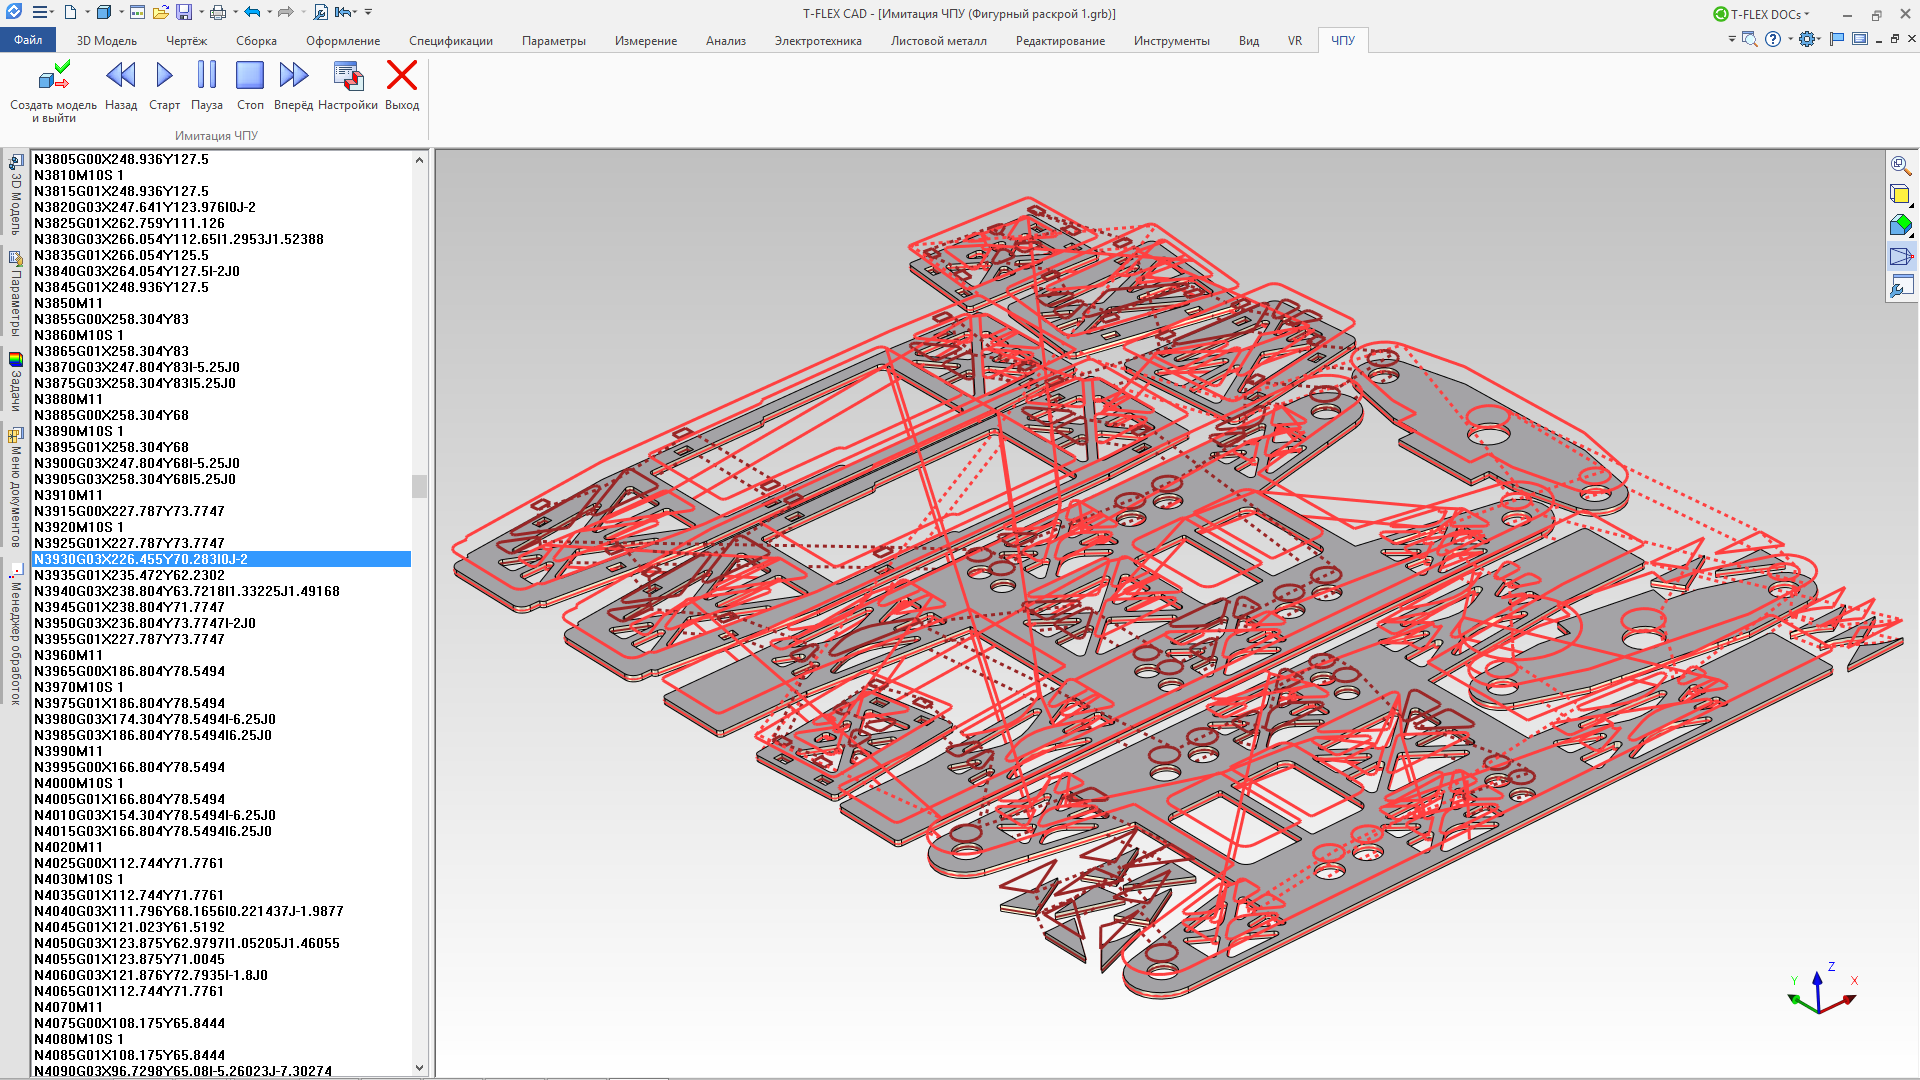Save document with floppy disk icon

184,12
